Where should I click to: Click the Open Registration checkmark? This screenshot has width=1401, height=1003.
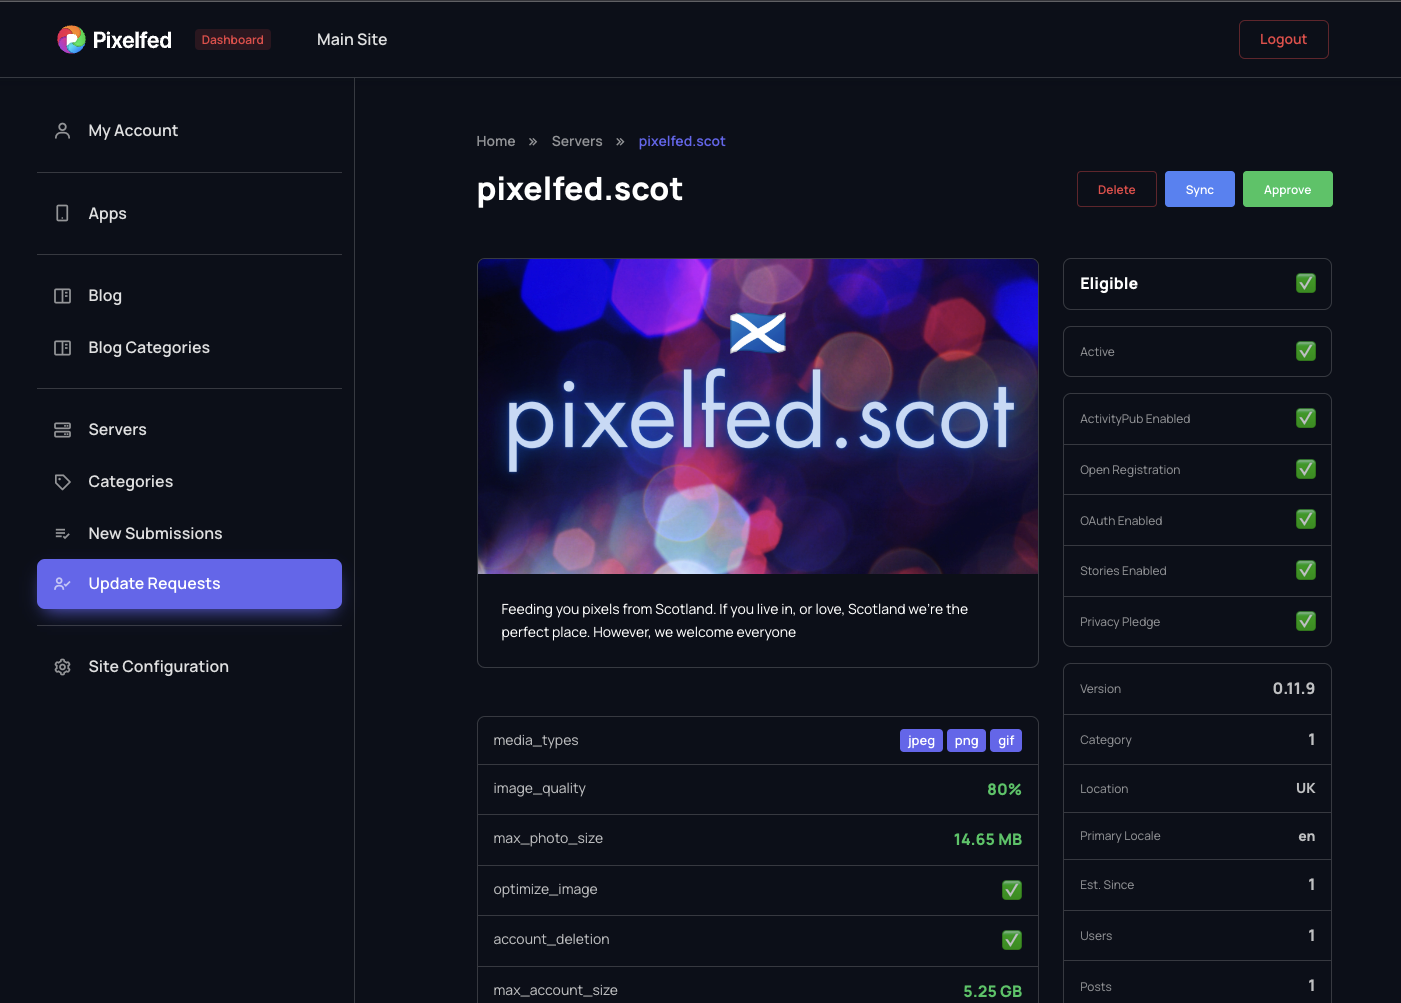coord(1306,469)
